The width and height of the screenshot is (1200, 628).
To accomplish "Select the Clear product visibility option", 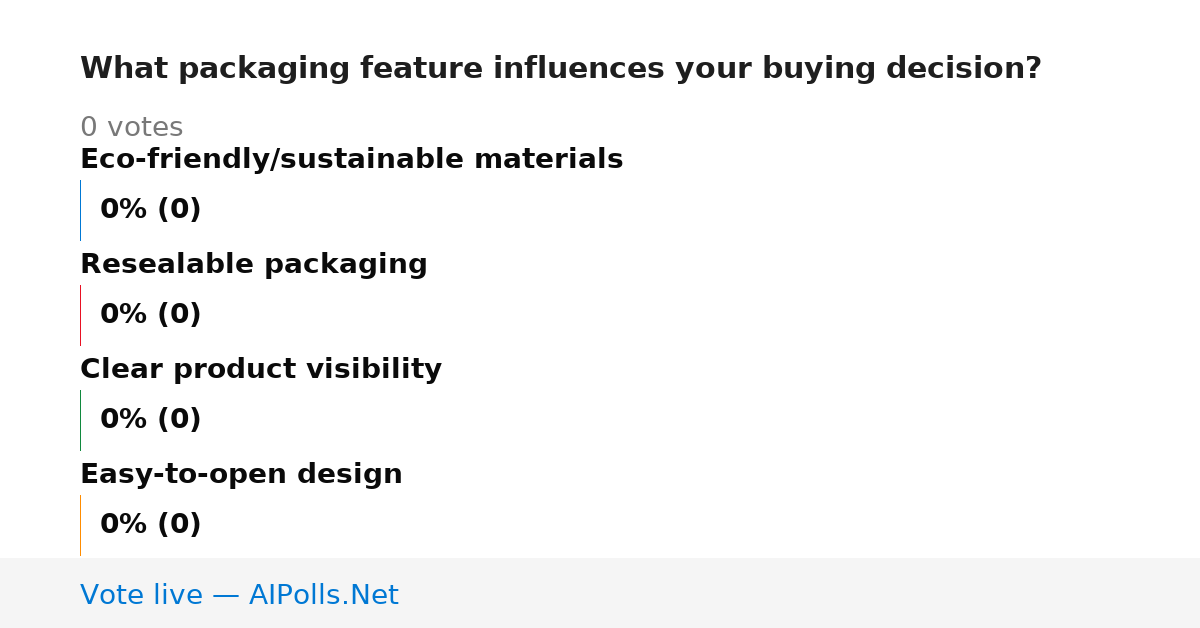I will click(x=261, y=369).
